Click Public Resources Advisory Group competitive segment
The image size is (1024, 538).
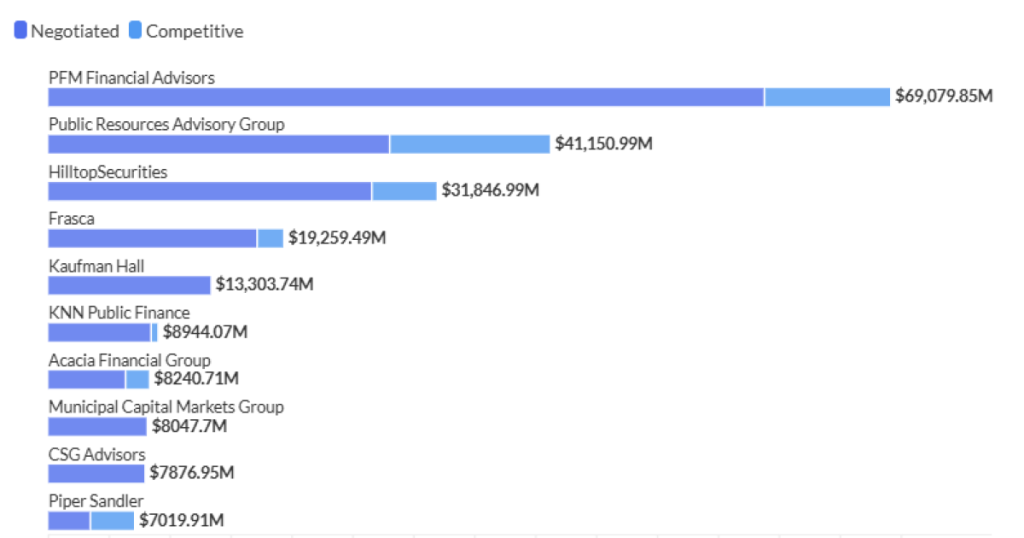(x=470, y=144)
